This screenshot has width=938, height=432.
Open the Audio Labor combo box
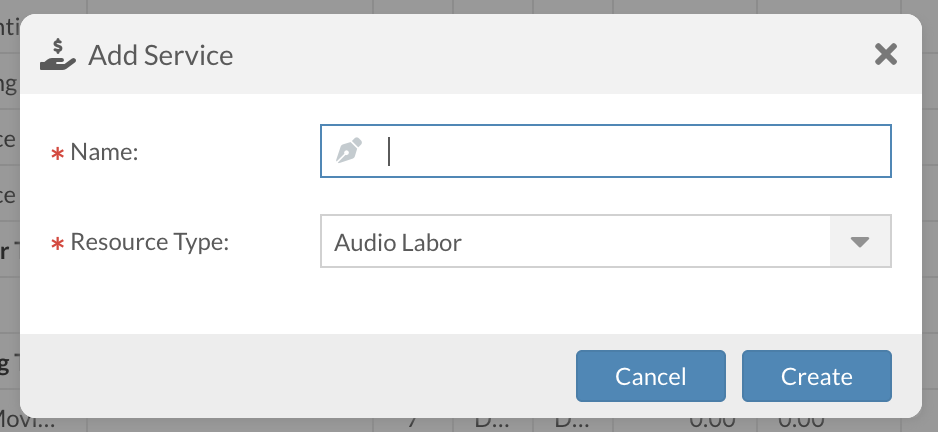(x=575, y=242)
